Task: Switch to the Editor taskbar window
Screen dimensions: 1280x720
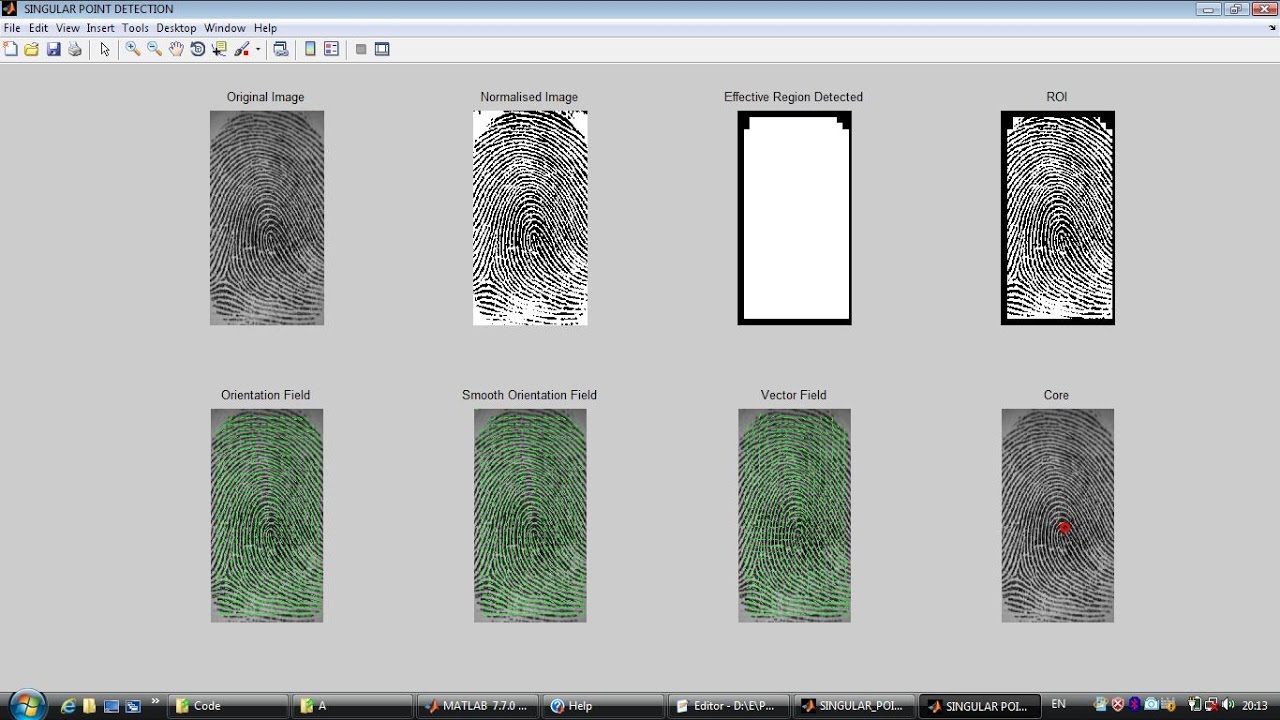Action: [729, 706]
